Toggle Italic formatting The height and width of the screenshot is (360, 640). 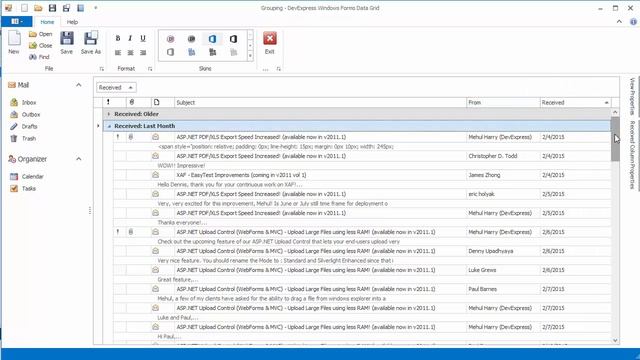click(x=130, y=38)
